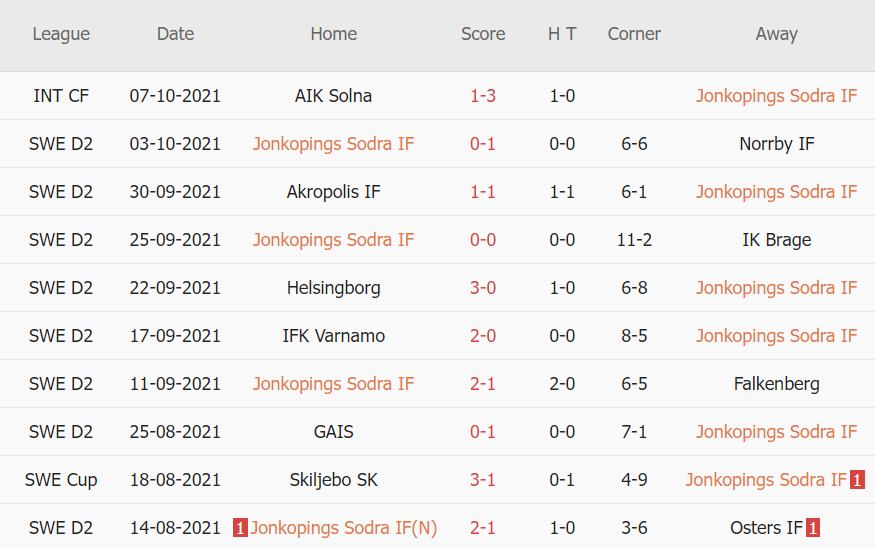Select the Home column header

click(333, 34)
